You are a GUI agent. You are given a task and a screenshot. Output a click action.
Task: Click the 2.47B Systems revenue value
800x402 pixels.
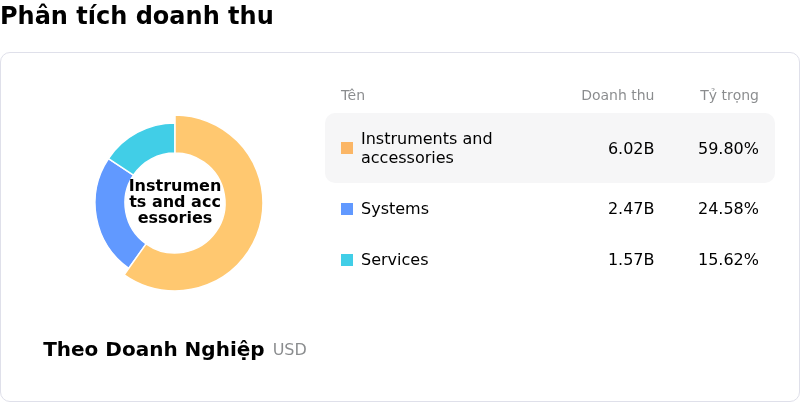point(631,209)
